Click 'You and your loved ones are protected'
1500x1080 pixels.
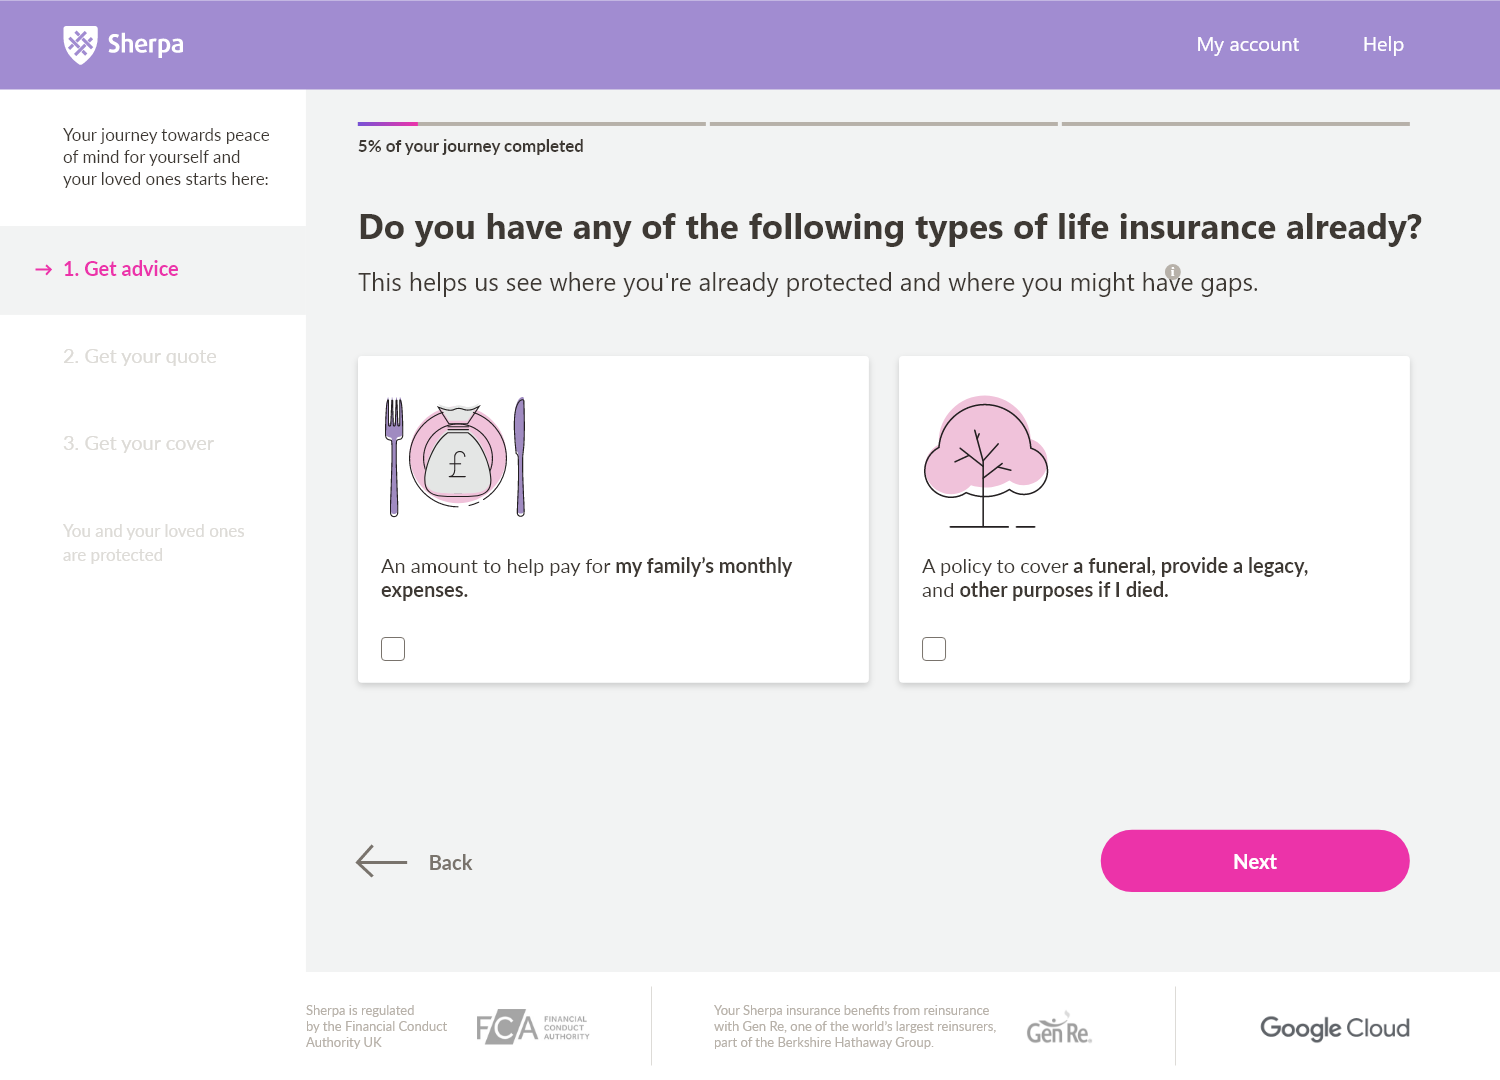[154, 543]
